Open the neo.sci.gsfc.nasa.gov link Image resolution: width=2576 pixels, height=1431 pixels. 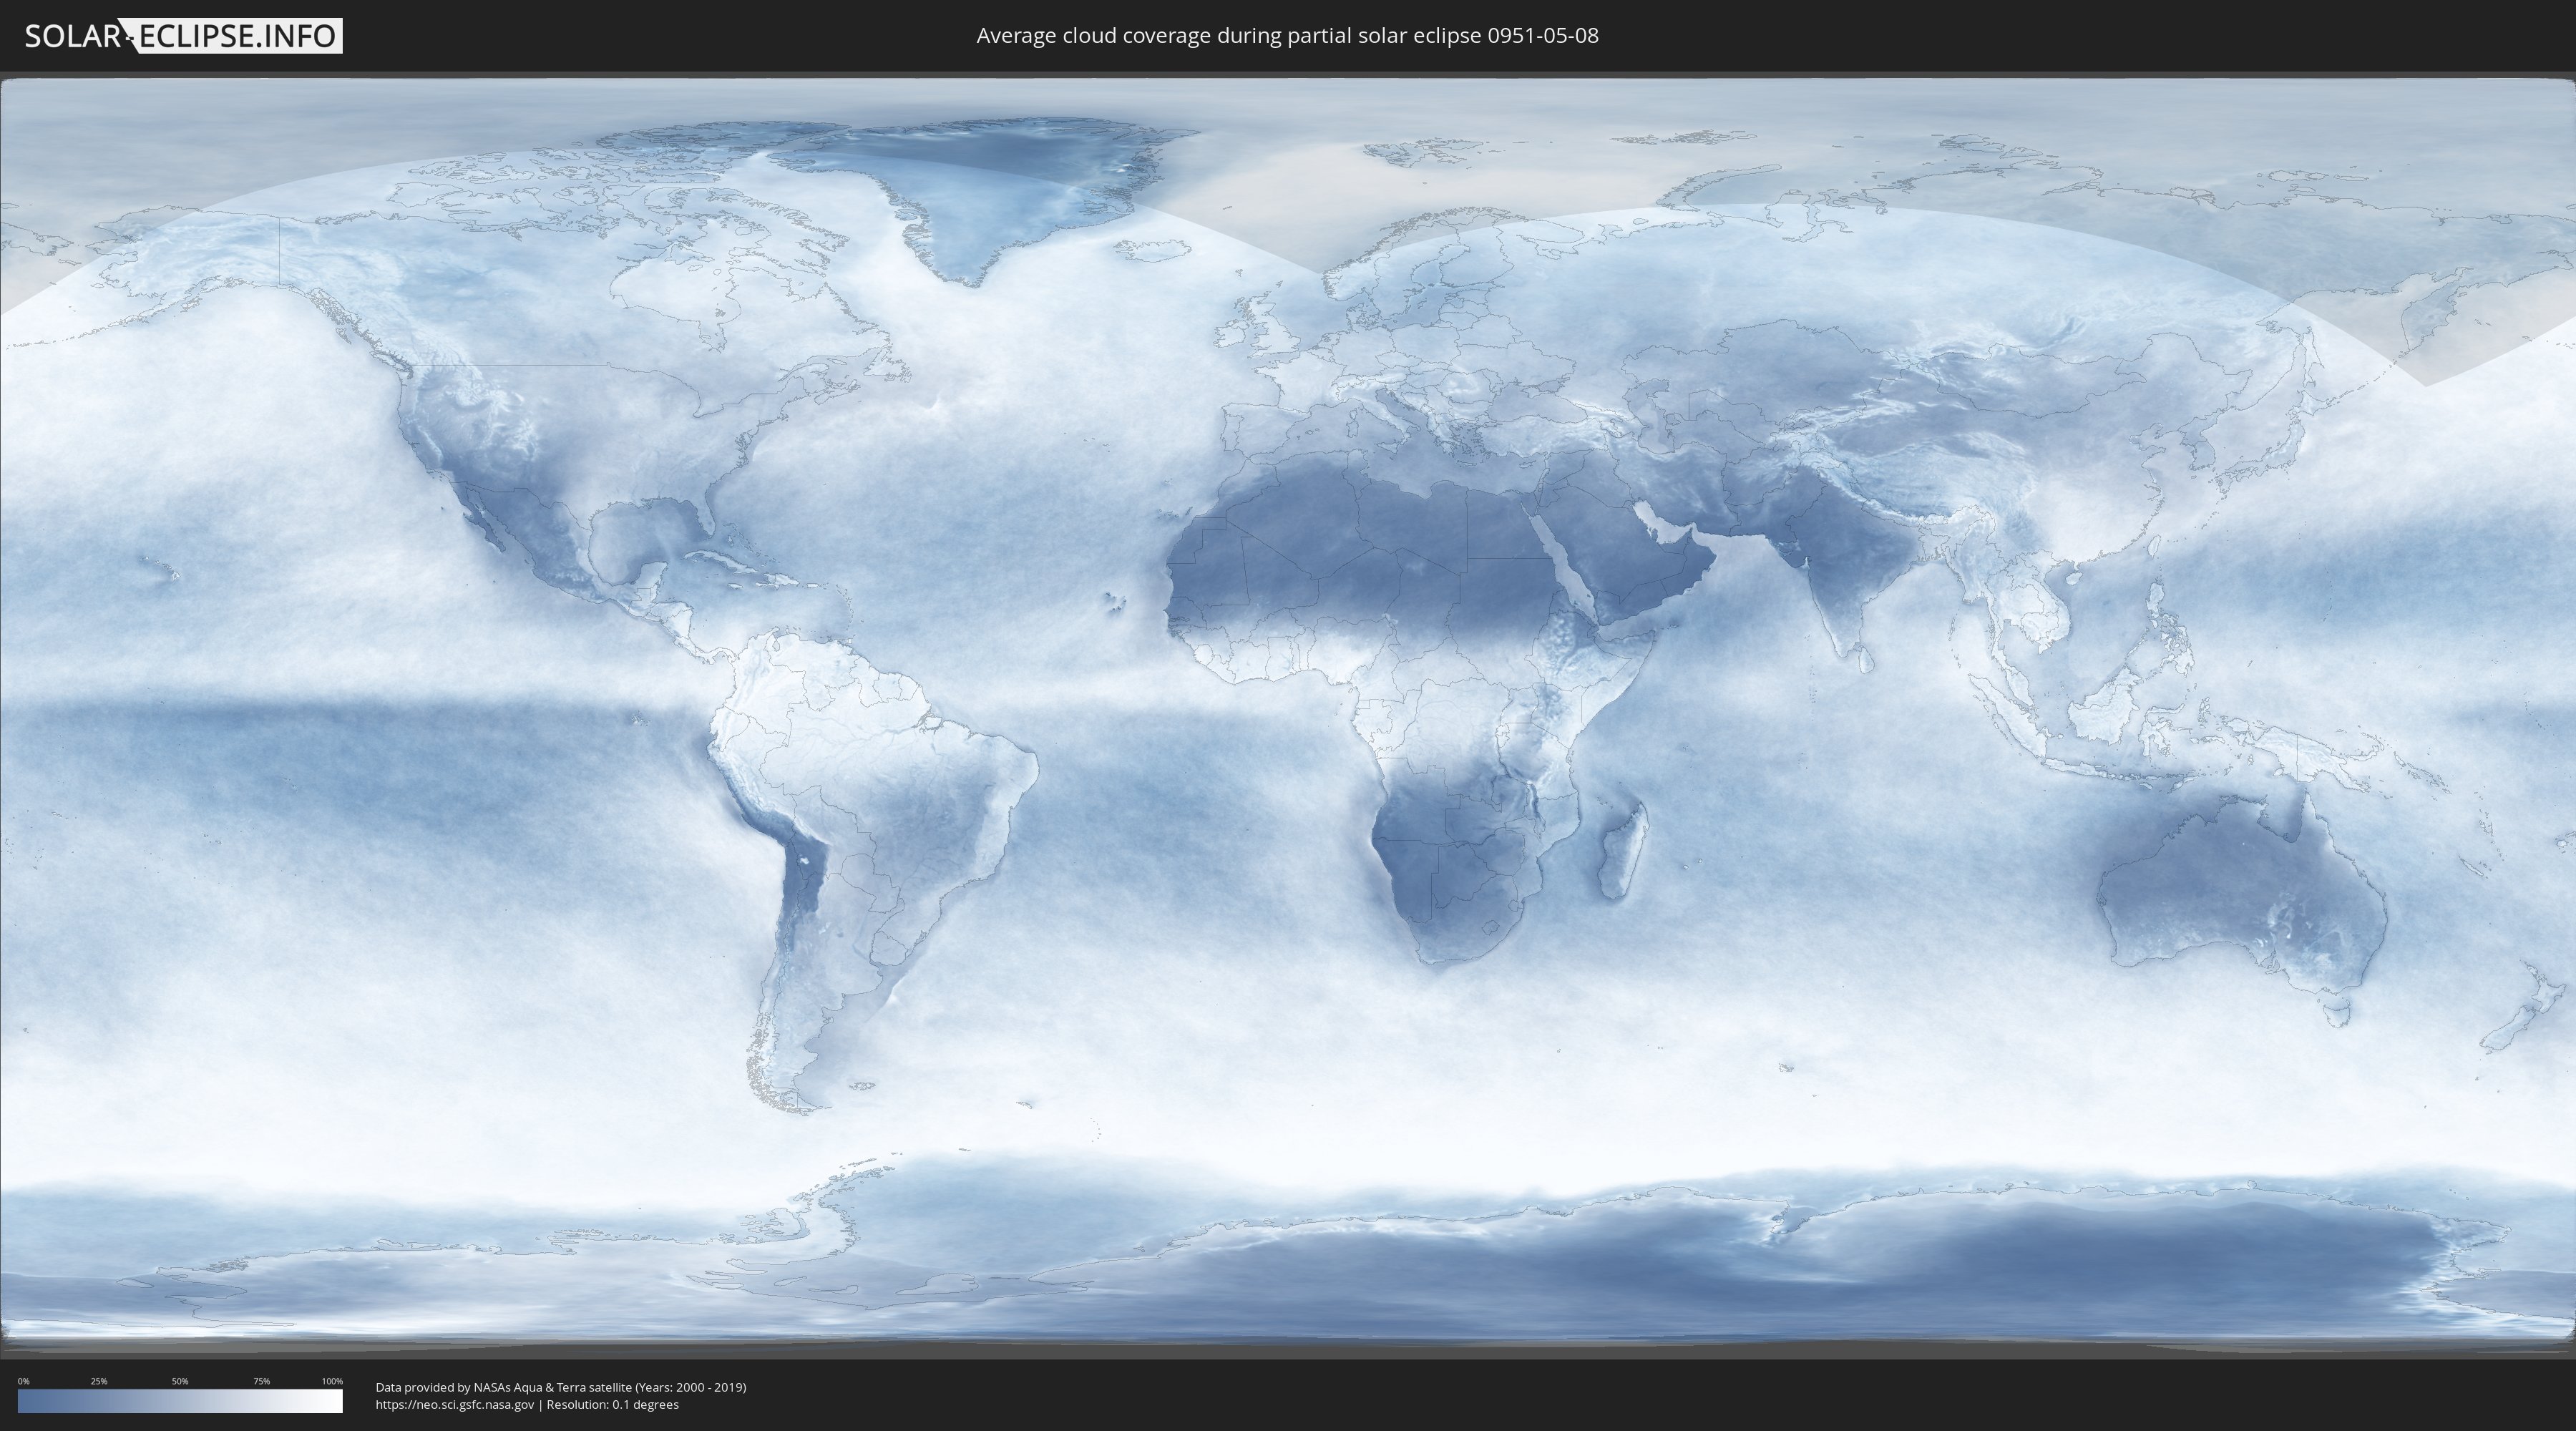pyautogui.click(x=454, y=1404)
